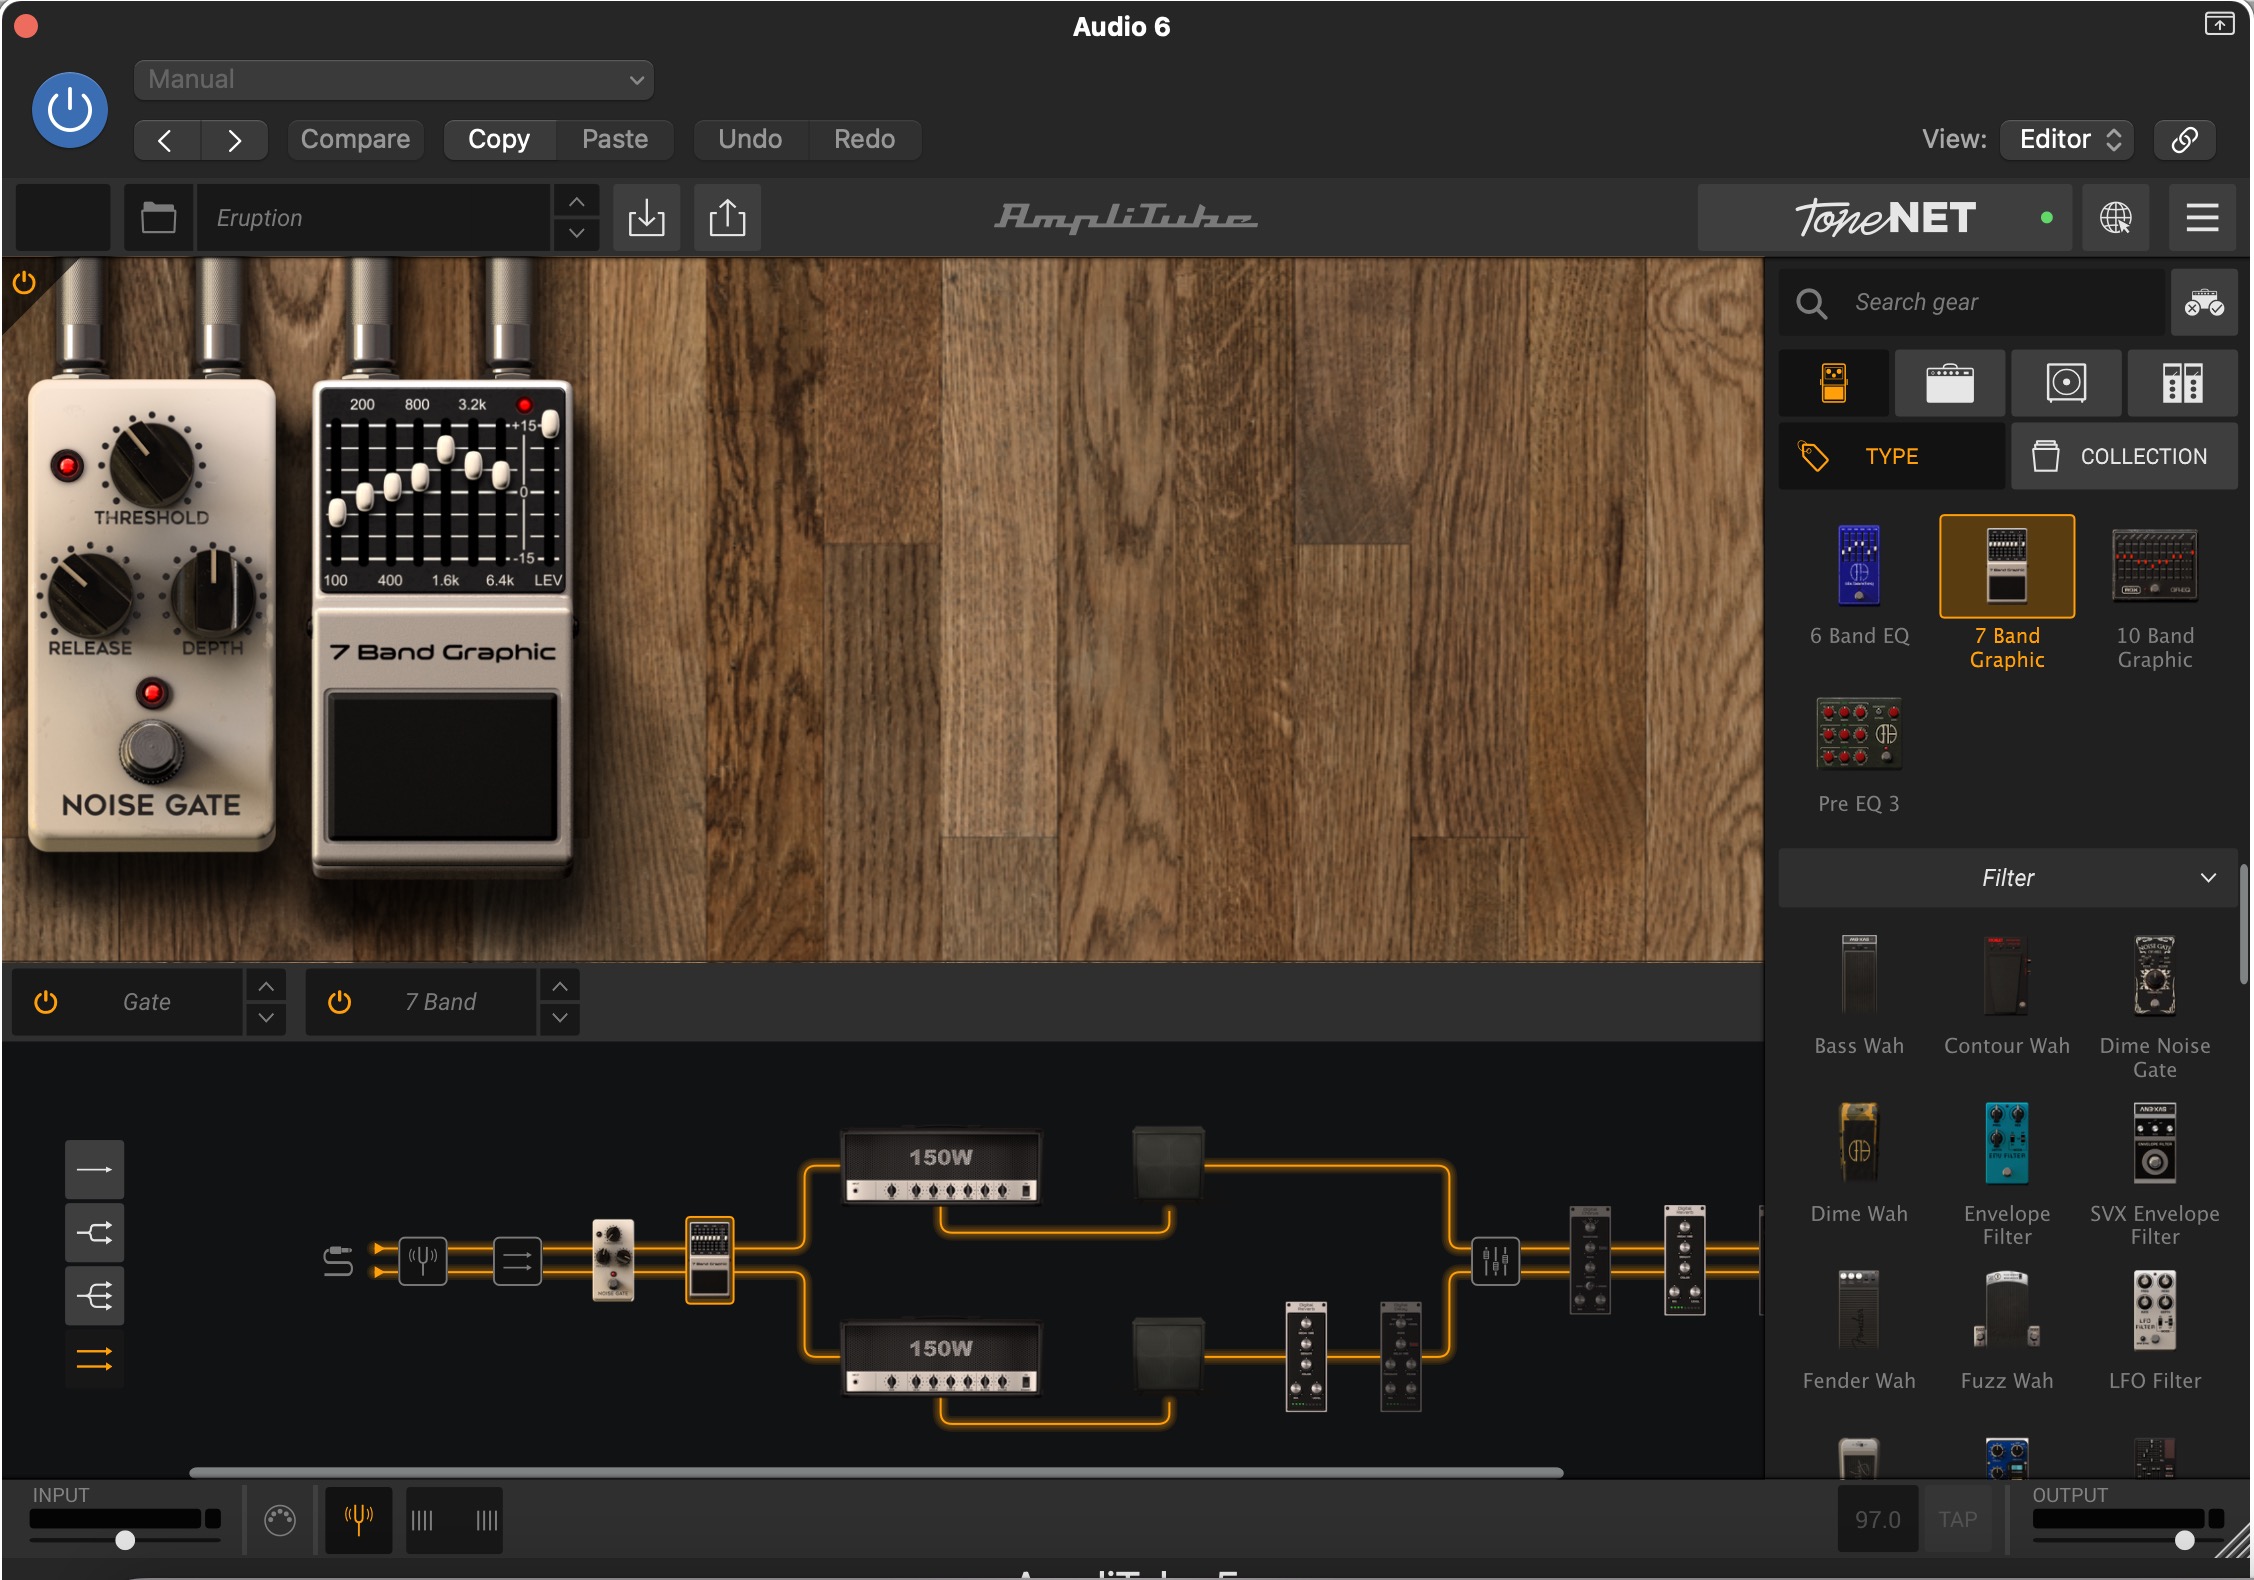The width and height of the screenshot is (2254, 1580).
Task: Click the save preset download icon
Action: click(646, 217)
